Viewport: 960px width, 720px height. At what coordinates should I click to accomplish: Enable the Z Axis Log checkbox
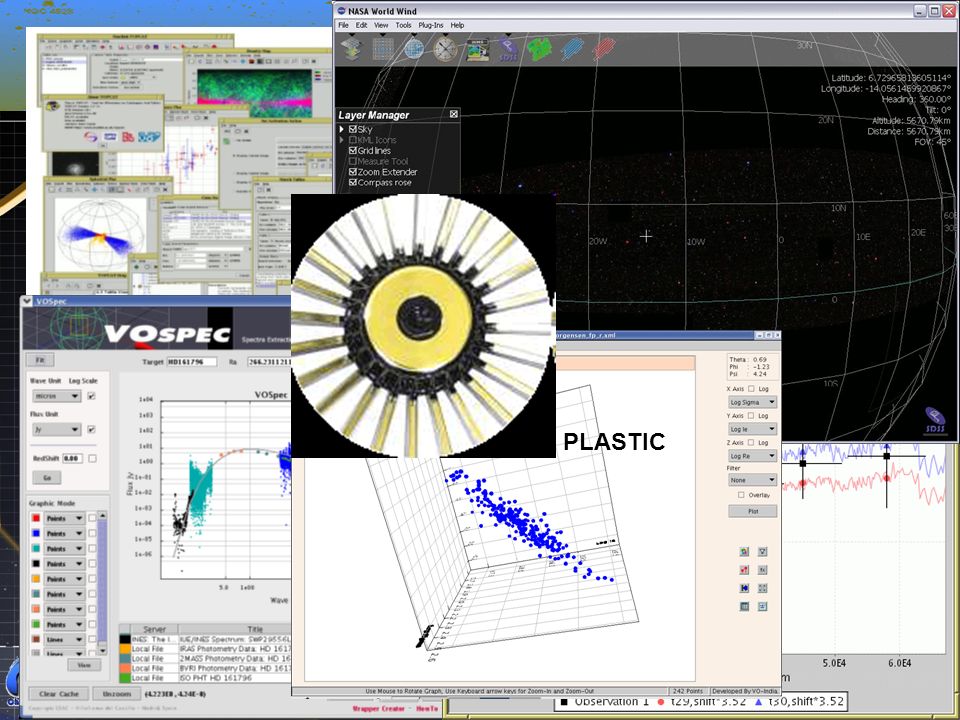[x=751, y=443]
